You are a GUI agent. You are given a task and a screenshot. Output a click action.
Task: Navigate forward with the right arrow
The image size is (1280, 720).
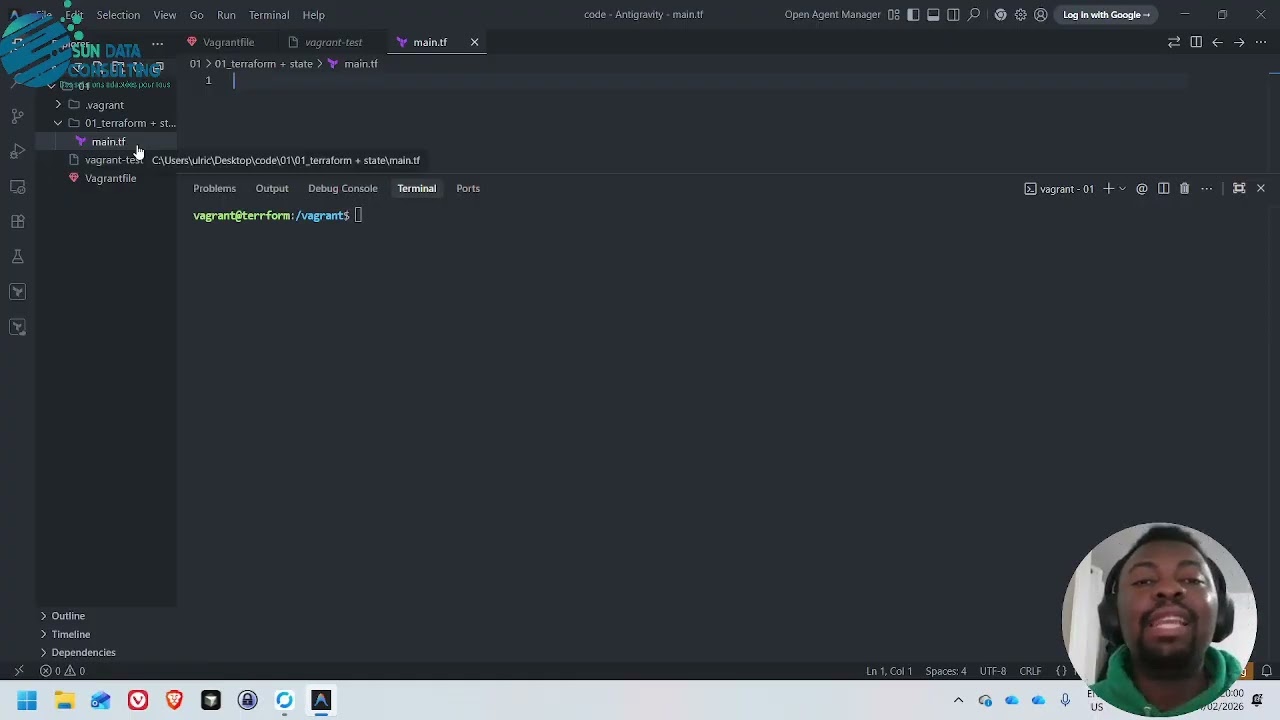(x=1239, y=42)
